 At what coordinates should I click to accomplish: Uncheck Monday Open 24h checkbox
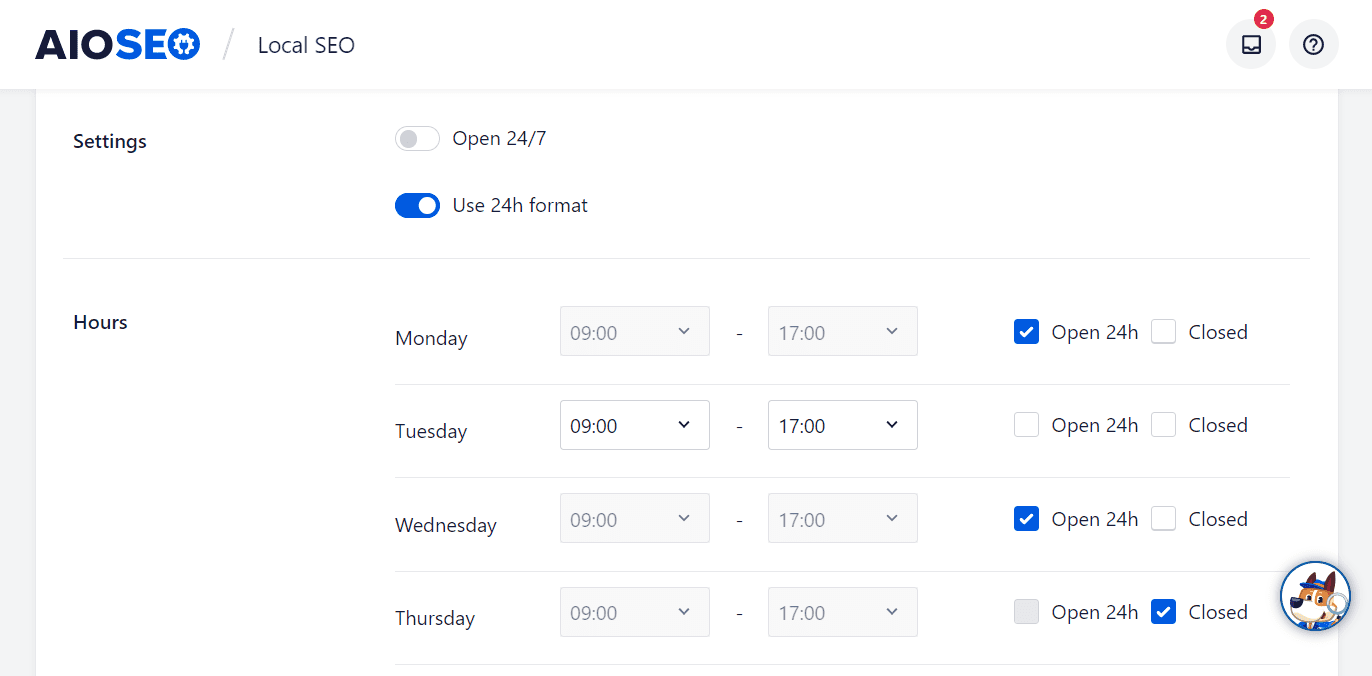(x=1026, y=332)
